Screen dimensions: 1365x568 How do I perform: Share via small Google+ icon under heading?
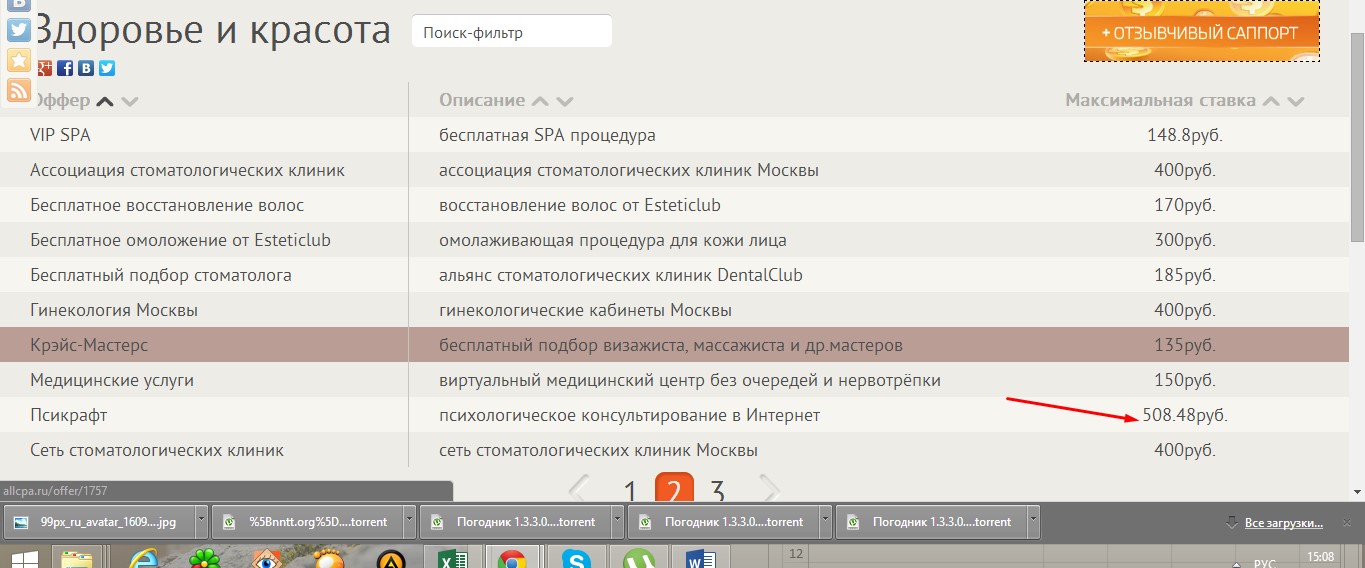(44, 68)
